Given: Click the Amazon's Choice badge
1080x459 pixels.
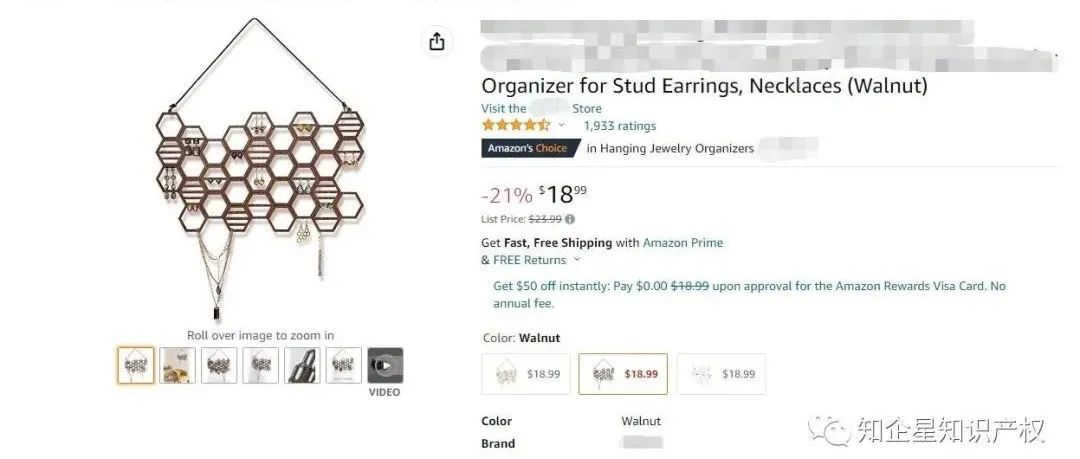Looking at the screenshot, I should [x=527, y=148].
